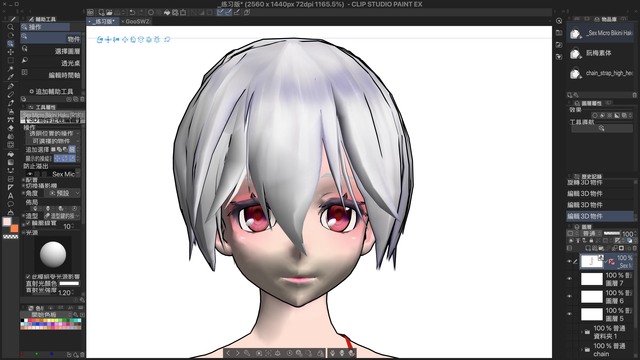Screen dimensions: 640x360
Task: Click the light source sphere preview
Action: pyautogui.click(x=53, y=254)
